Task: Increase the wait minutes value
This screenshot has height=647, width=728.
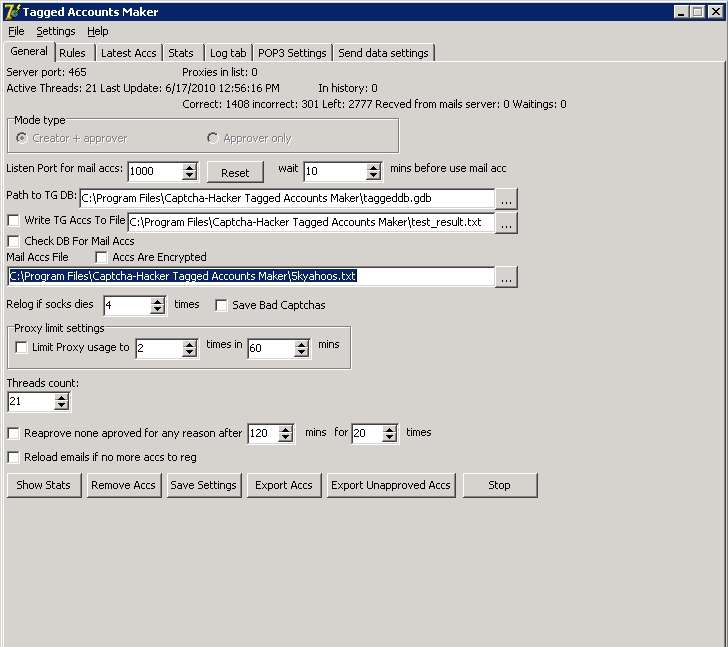Action: tap(373, 167)
